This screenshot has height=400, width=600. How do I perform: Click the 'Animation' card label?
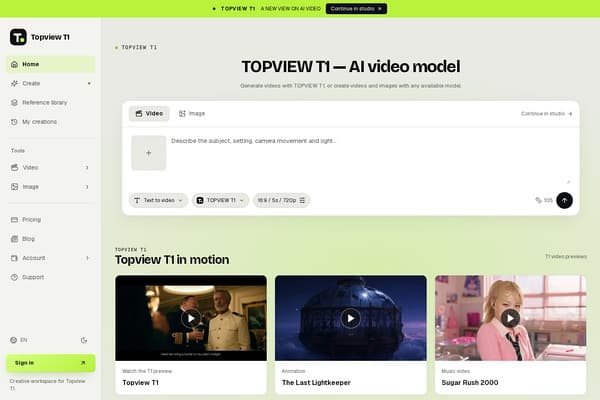(x=293, y=371)
